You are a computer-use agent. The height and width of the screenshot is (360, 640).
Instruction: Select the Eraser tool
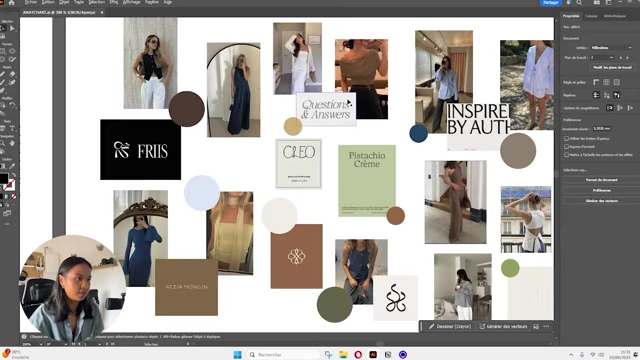[12, 74]
